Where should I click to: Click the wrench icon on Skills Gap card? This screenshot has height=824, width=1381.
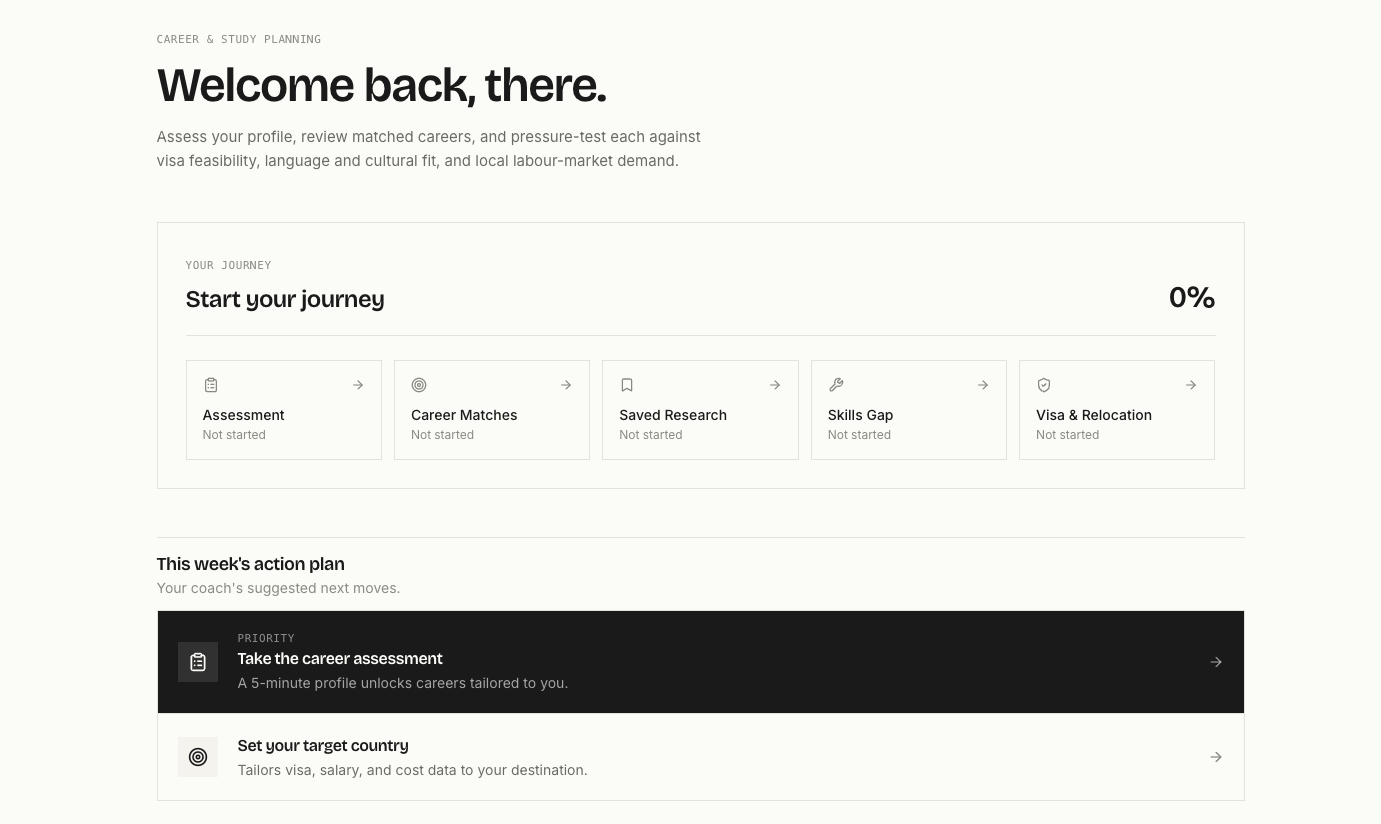[x=836, y=385]
